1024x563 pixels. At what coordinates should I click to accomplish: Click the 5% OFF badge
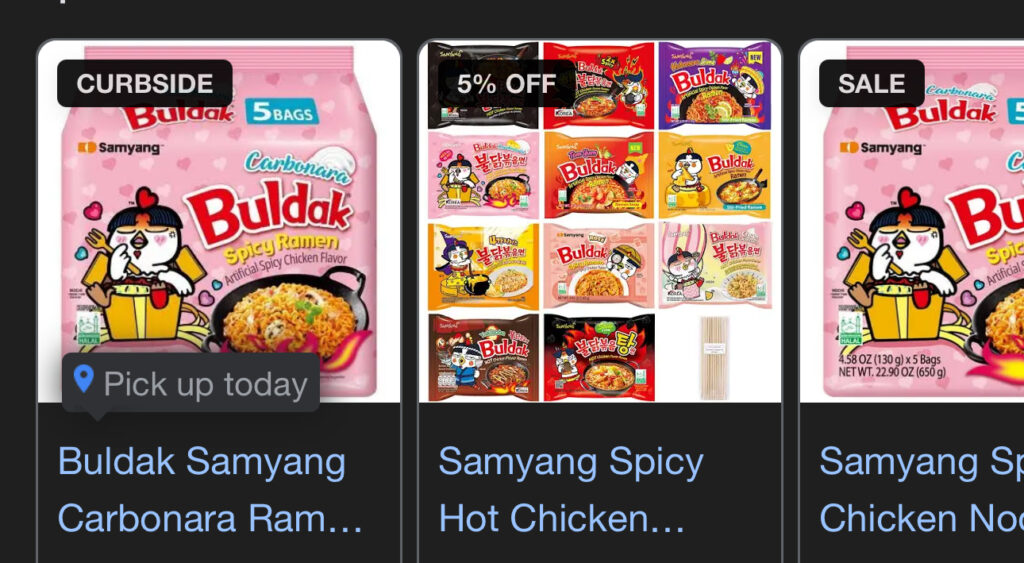pyautogui.click(x=507, y=84)
